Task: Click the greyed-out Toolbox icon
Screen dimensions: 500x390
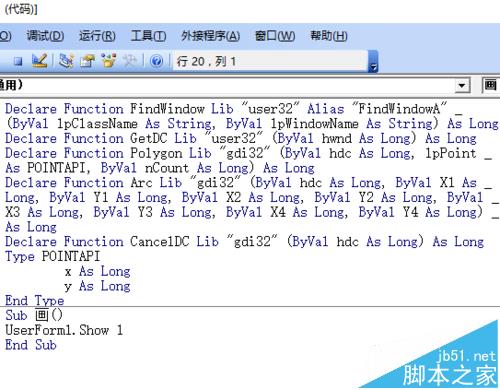Action: pos(130,61)
